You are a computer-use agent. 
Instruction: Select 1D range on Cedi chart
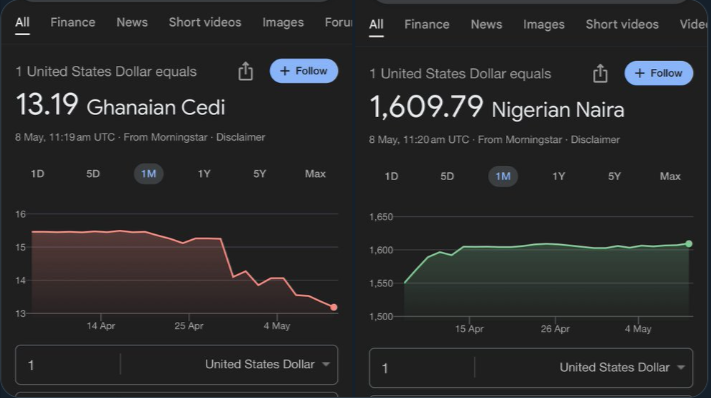(x=38, y=174)
